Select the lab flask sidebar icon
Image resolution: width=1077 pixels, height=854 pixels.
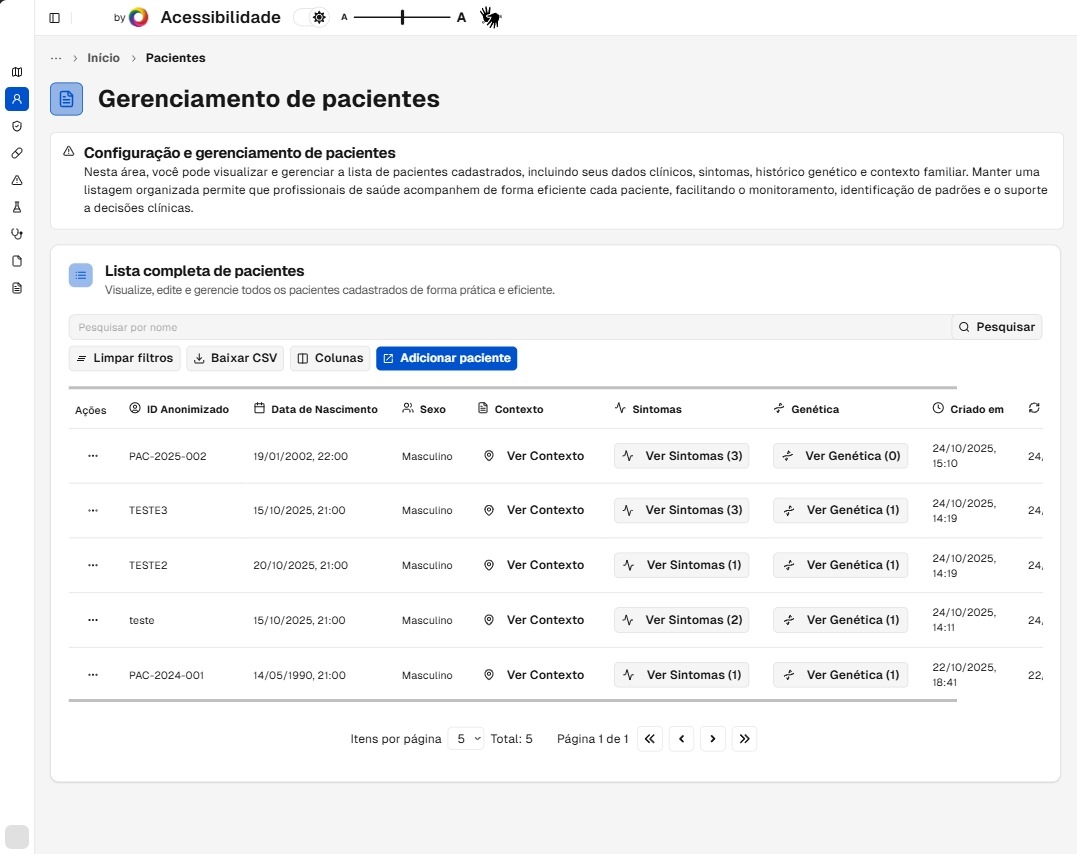tap(17, 207)
